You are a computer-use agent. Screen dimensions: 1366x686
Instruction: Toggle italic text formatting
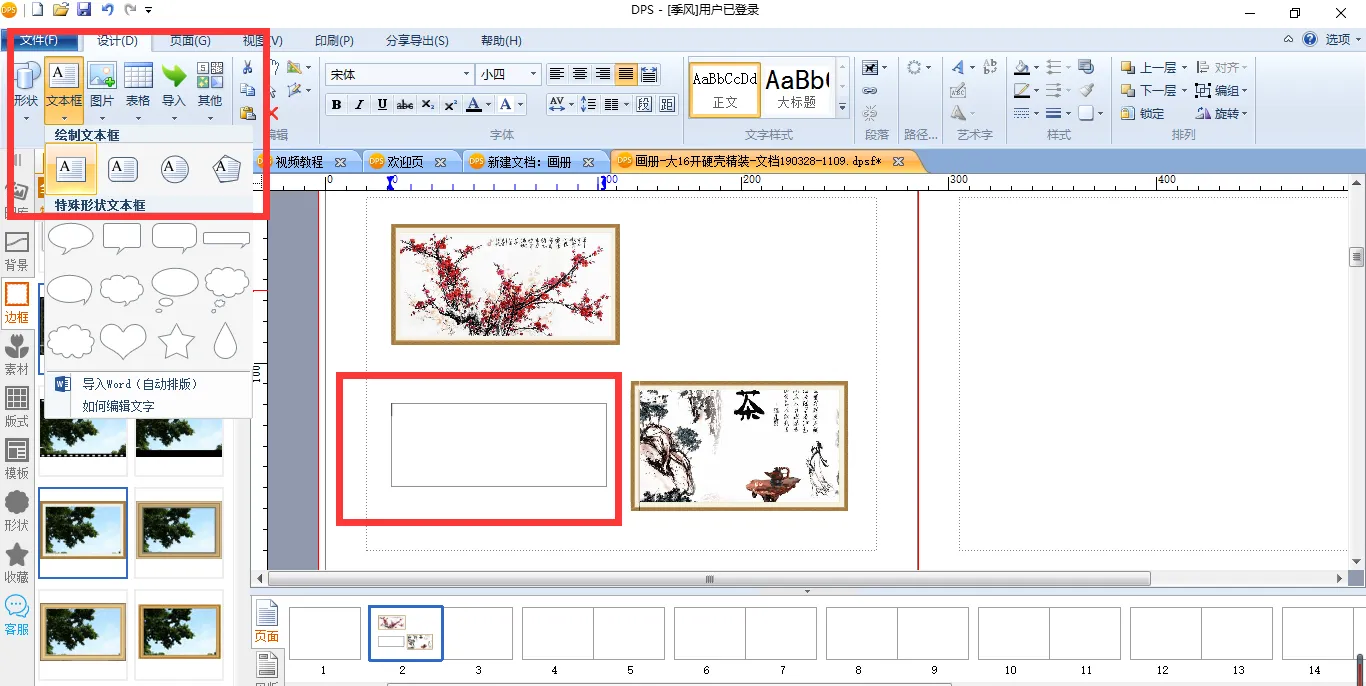coord(360,105)
